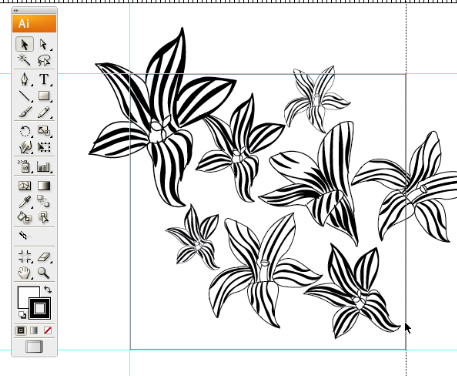Activate the Zoom magnifier tool
The height and width of the screenshot is (376, 457).
[x=44, y=273]
